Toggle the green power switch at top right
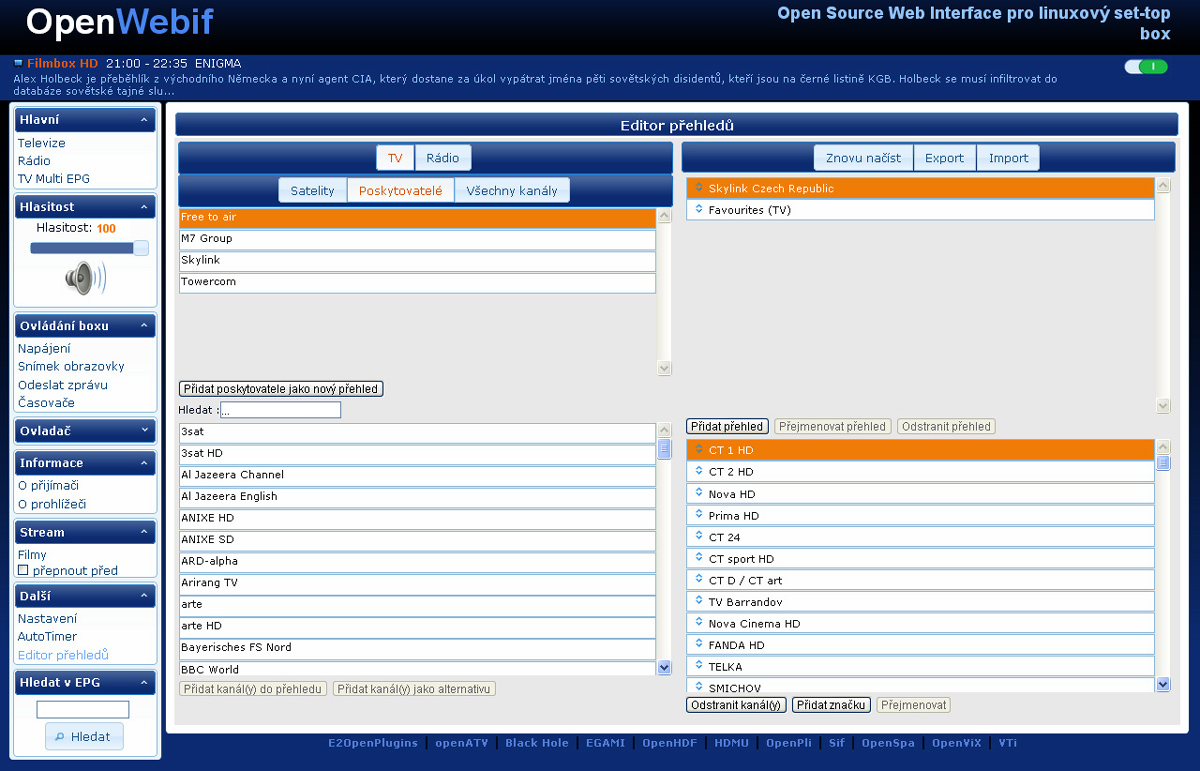 1146,67
